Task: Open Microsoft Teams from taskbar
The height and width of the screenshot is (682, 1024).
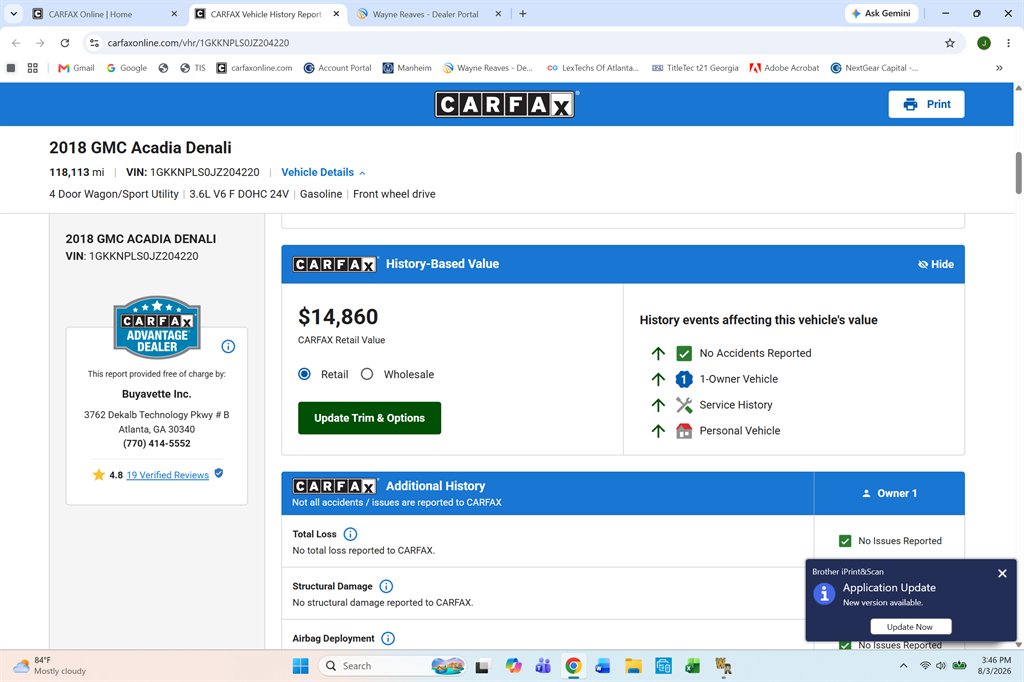Action: coord(543,666)
